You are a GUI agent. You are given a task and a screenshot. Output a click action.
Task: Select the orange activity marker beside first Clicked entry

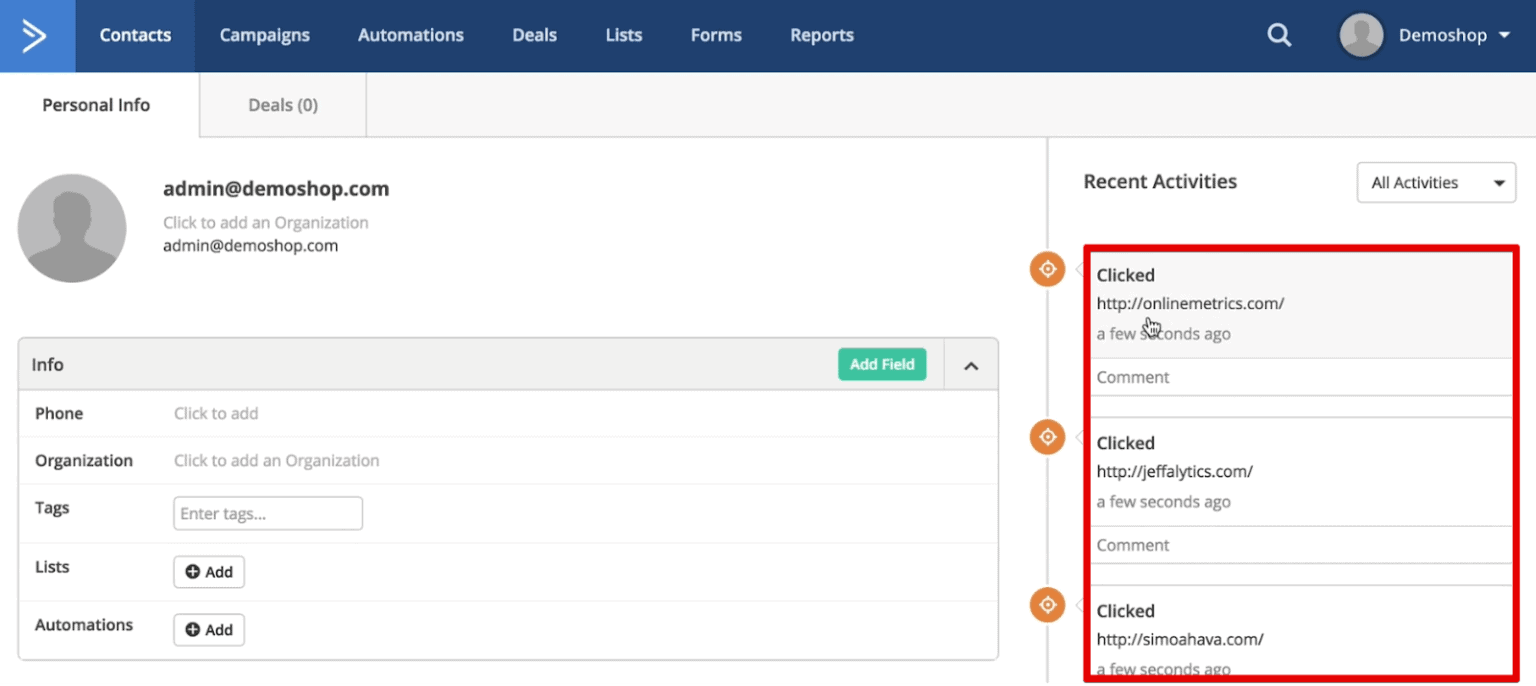point(1047,268)
